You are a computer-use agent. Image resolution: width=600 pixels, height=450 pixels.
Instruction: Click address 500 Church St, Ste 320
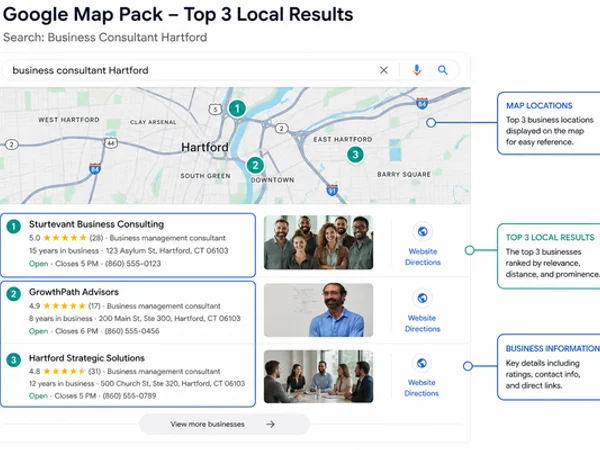(172, 383)
